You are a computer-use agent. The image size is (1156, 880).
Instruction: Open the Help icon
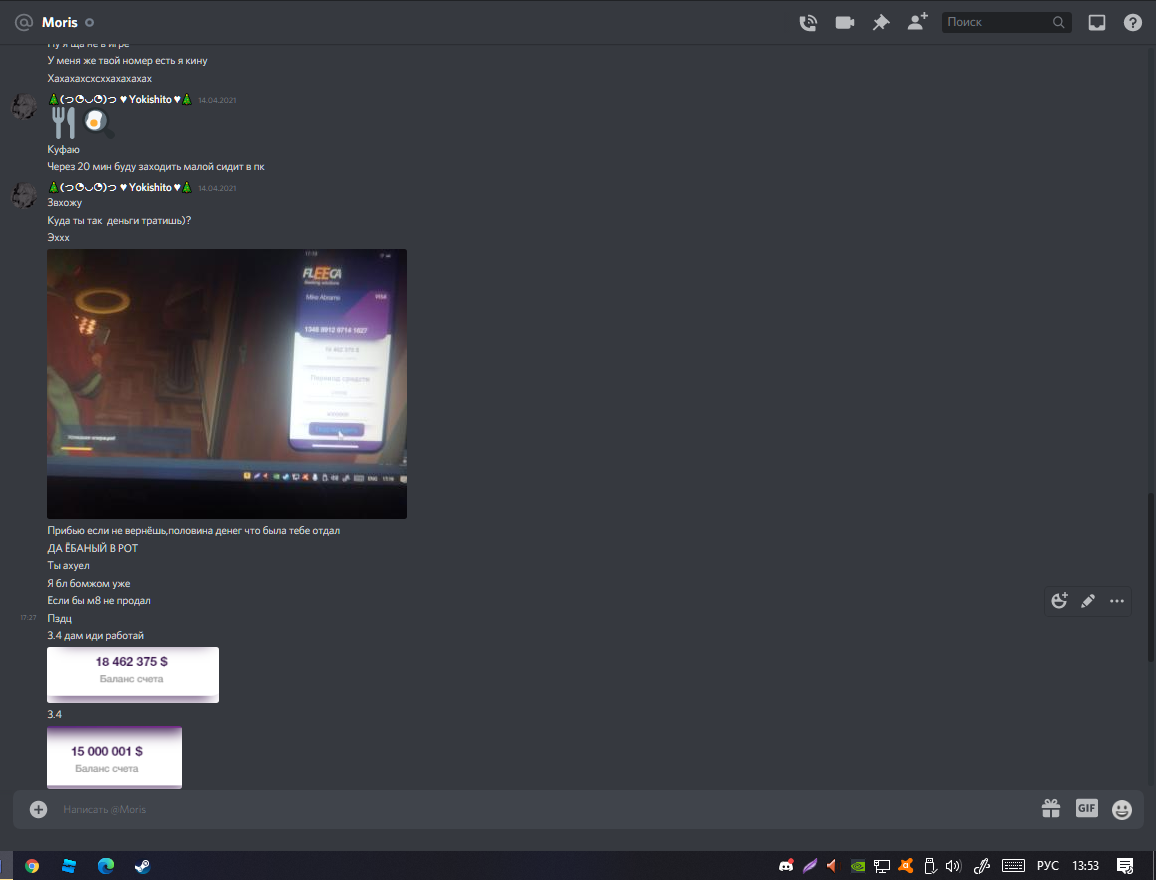point(1133,22)
